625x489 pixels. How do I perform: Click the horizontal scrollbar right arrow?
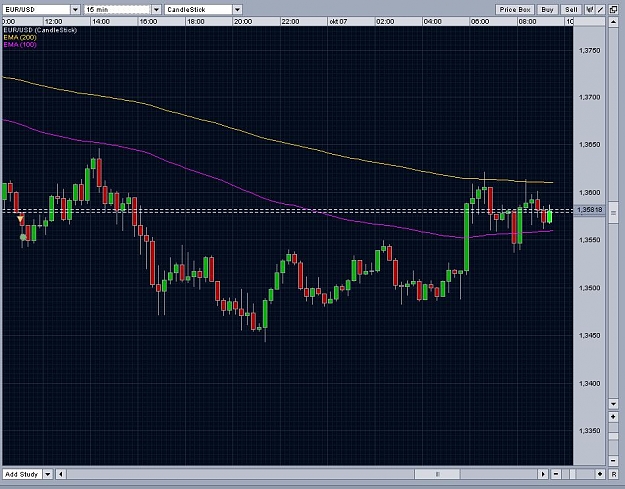click(x=542, y=474)
